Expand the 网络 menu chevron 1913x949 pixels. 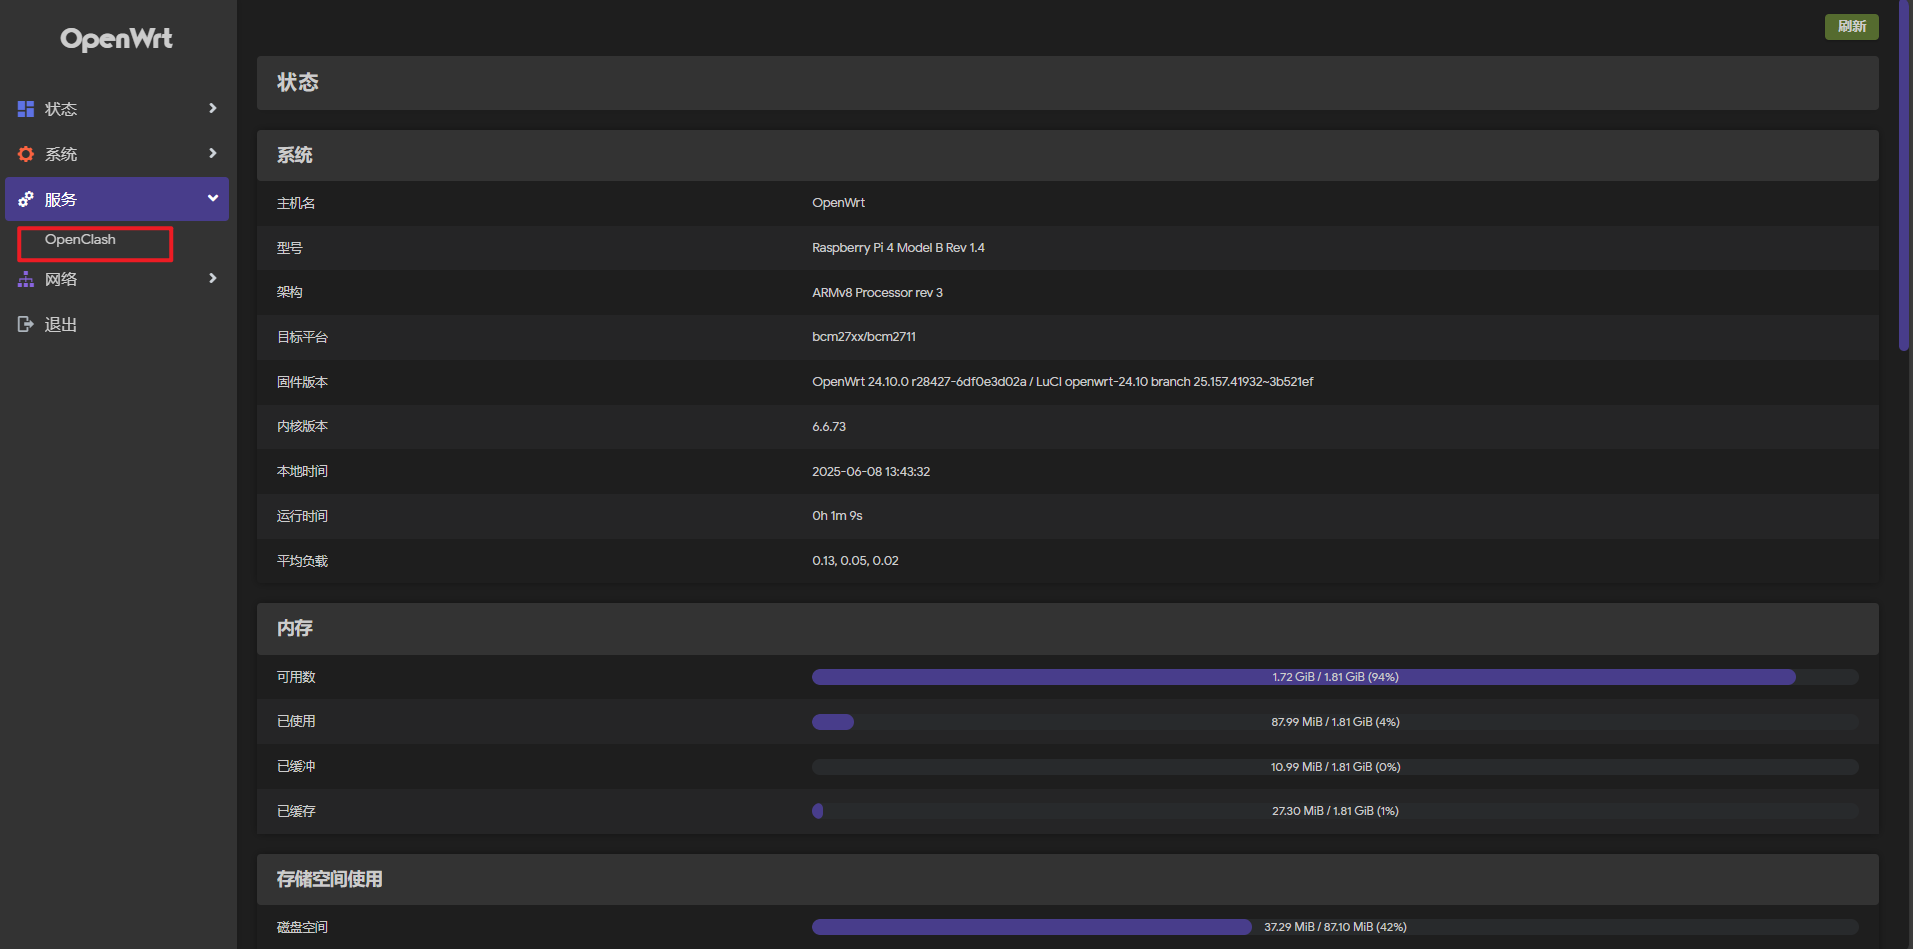(x=212, y=278)
